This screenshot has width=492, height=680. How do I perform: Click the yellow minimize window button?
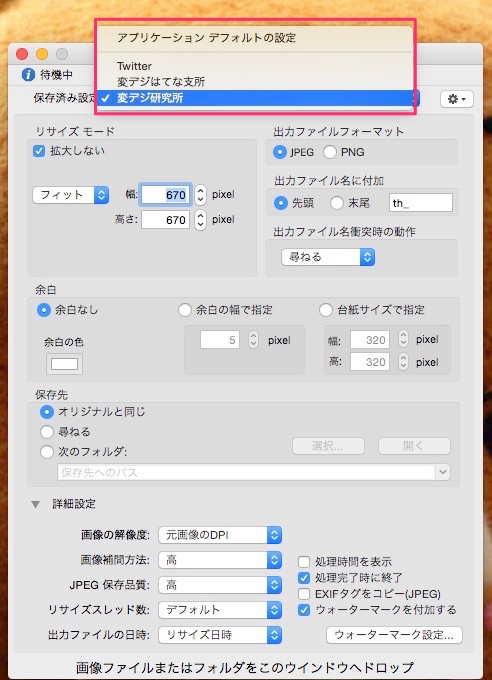42,54
